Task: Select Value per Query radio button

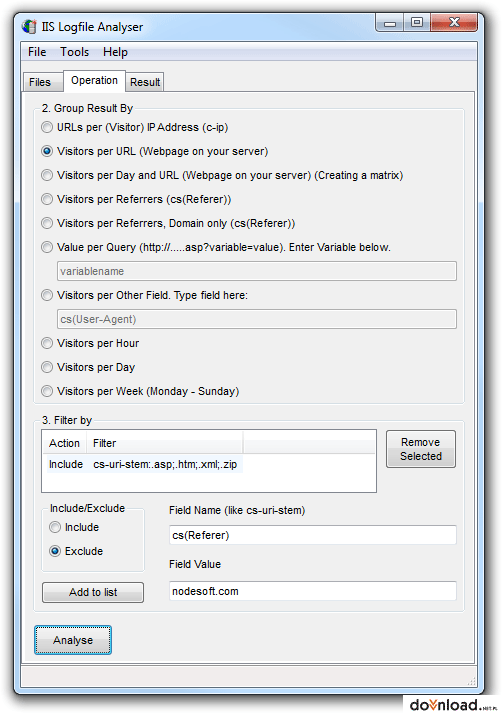Action: 47,247
